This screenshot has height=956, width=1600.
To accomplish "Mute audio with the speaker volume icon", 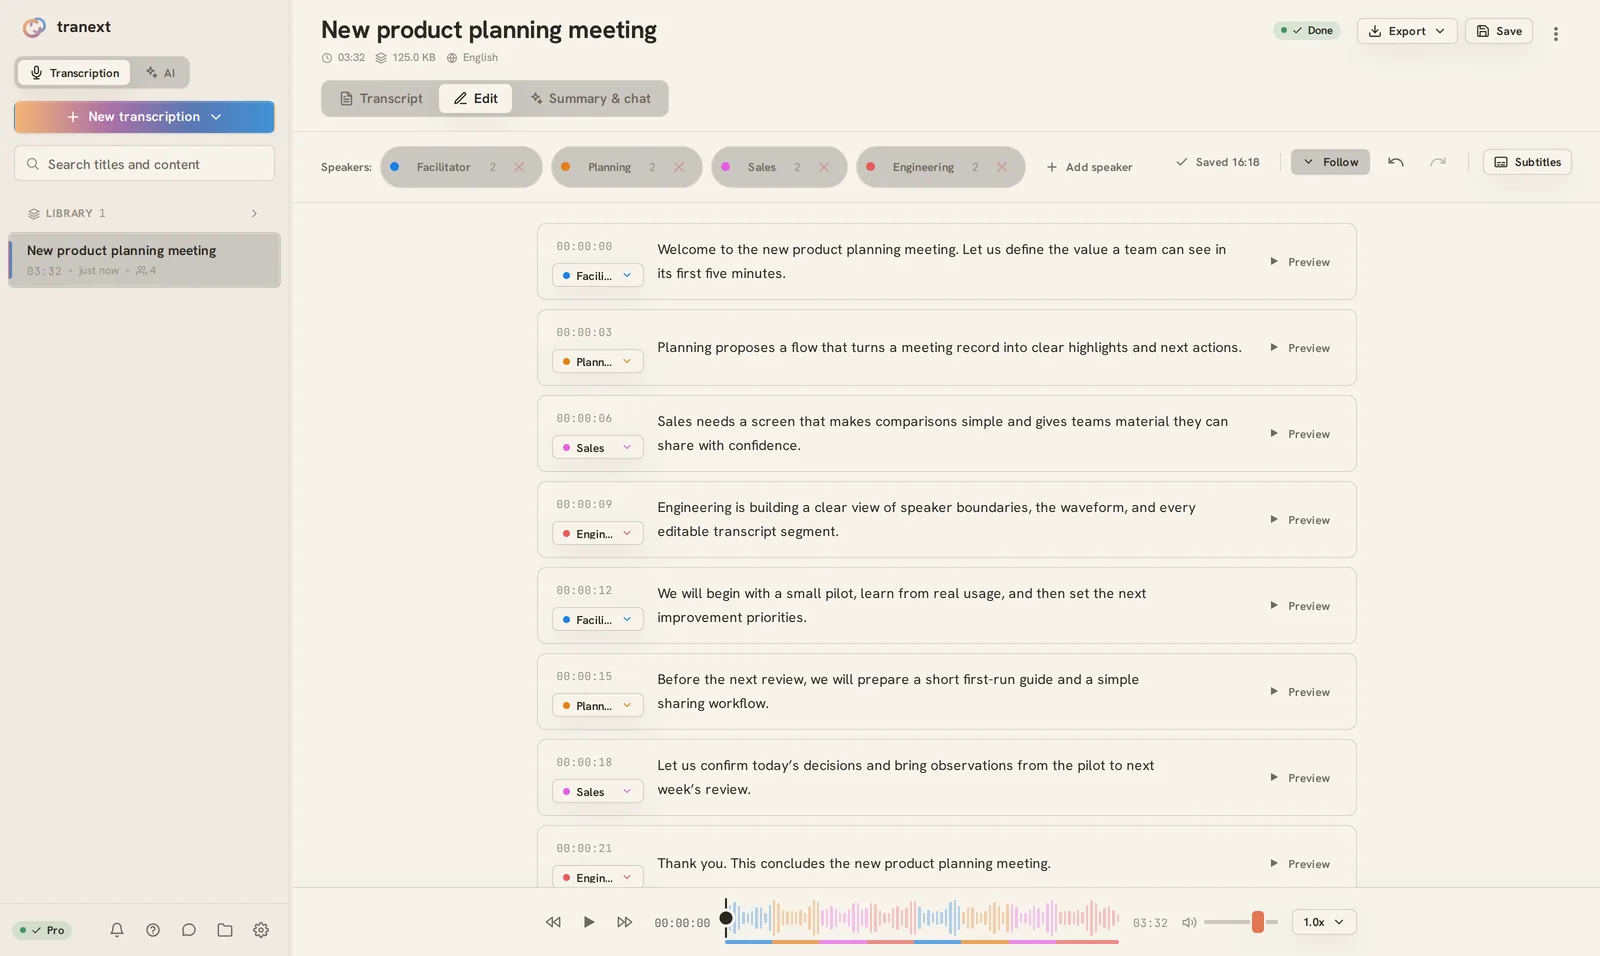I will tap(1189, 923).
